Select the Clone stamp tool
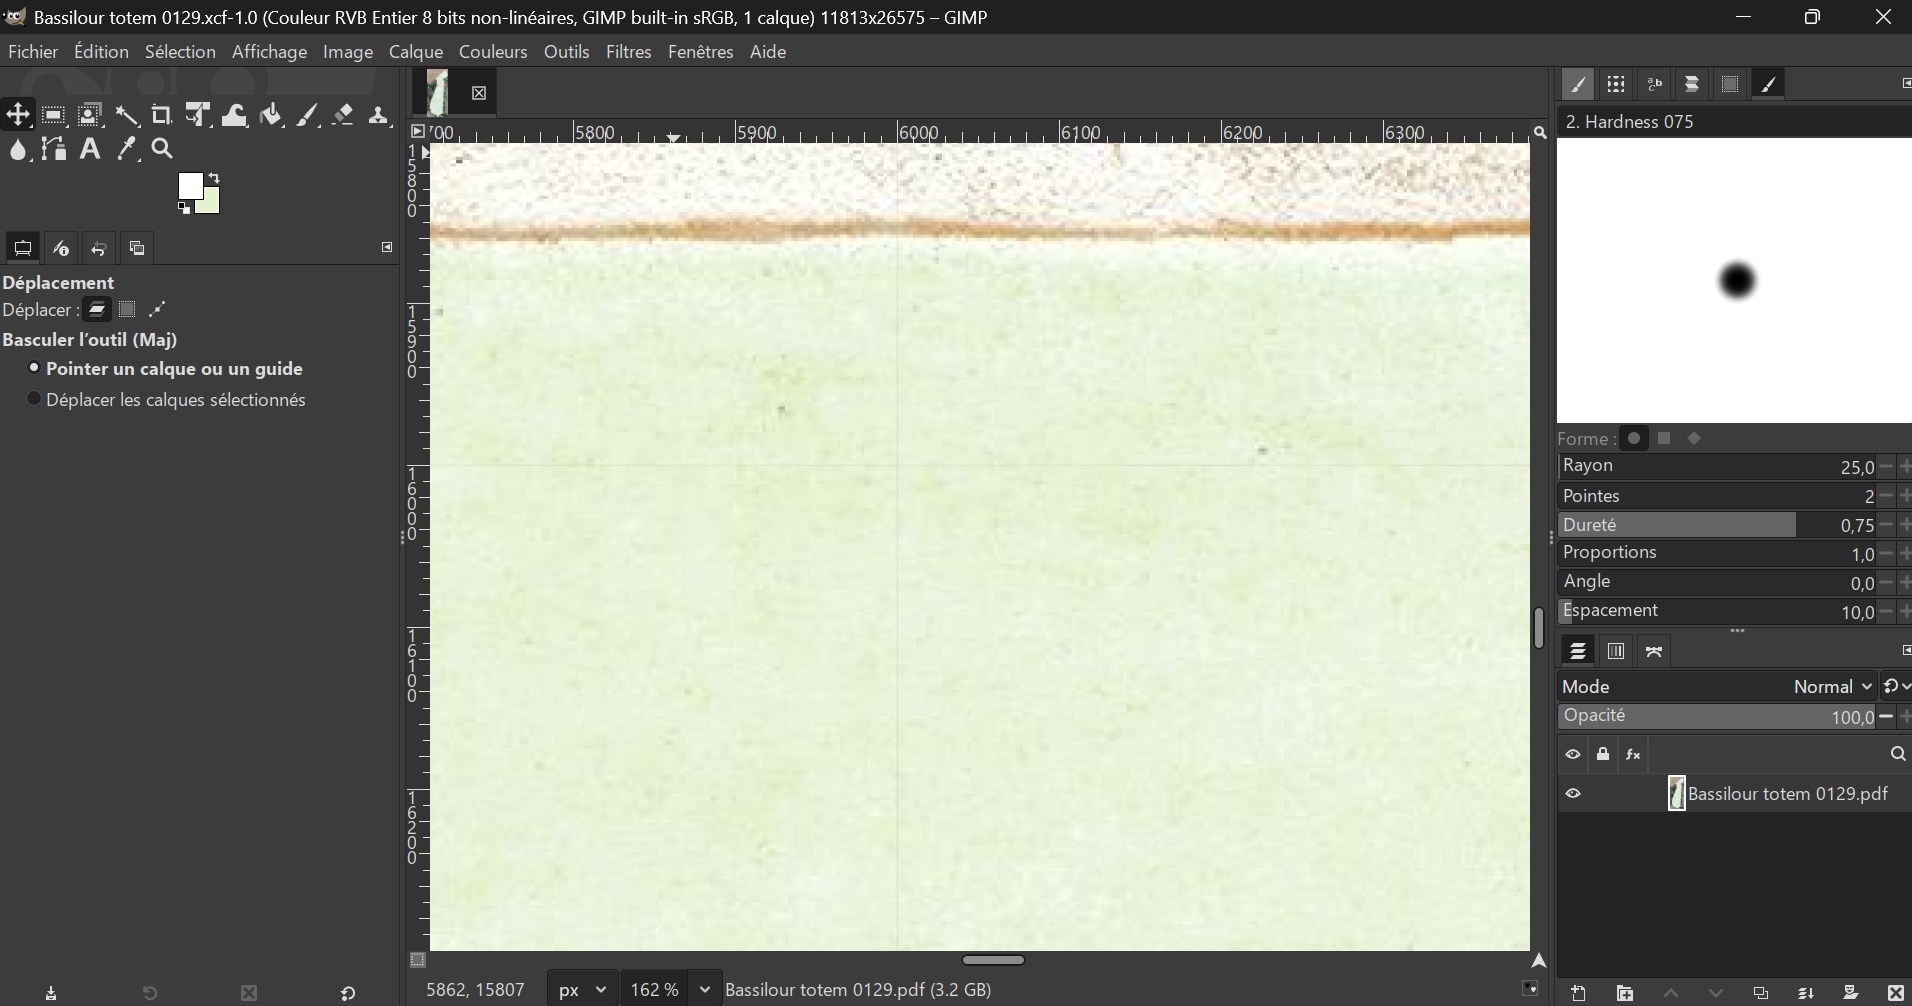 (x=378, y=115)
